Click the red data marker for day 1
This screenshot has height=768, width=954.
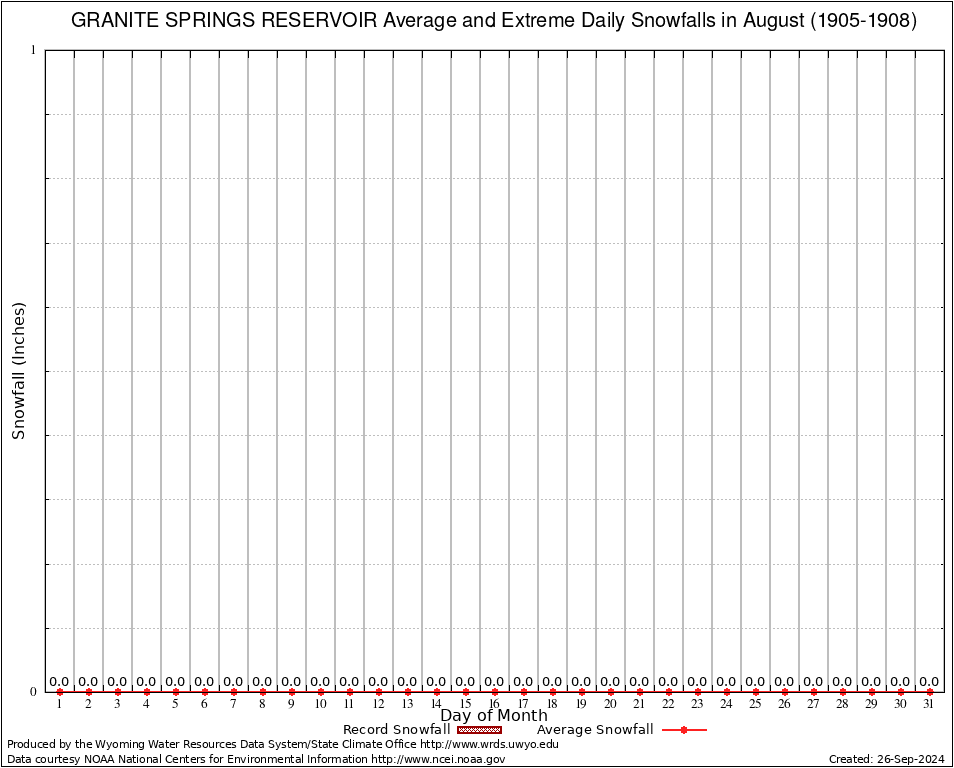[60, 692]
